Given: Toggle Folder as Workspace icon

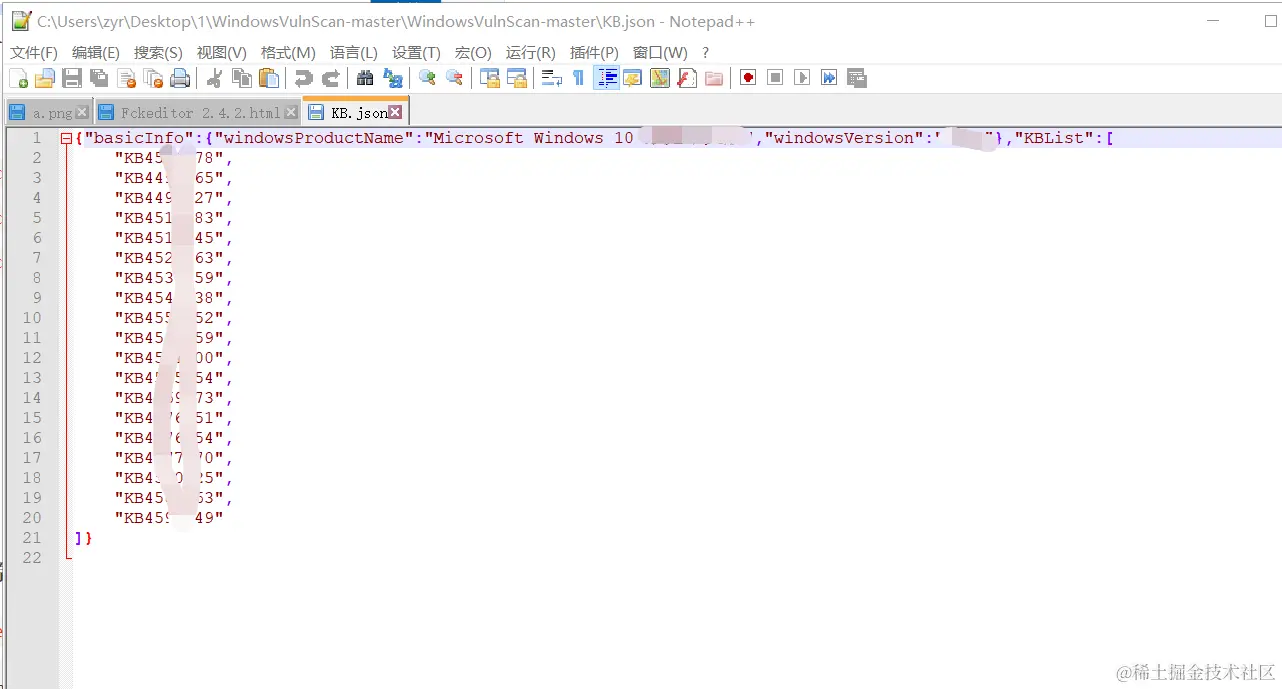Looking at the screenshot, I should pyautogui.click(x=714, y=78).
